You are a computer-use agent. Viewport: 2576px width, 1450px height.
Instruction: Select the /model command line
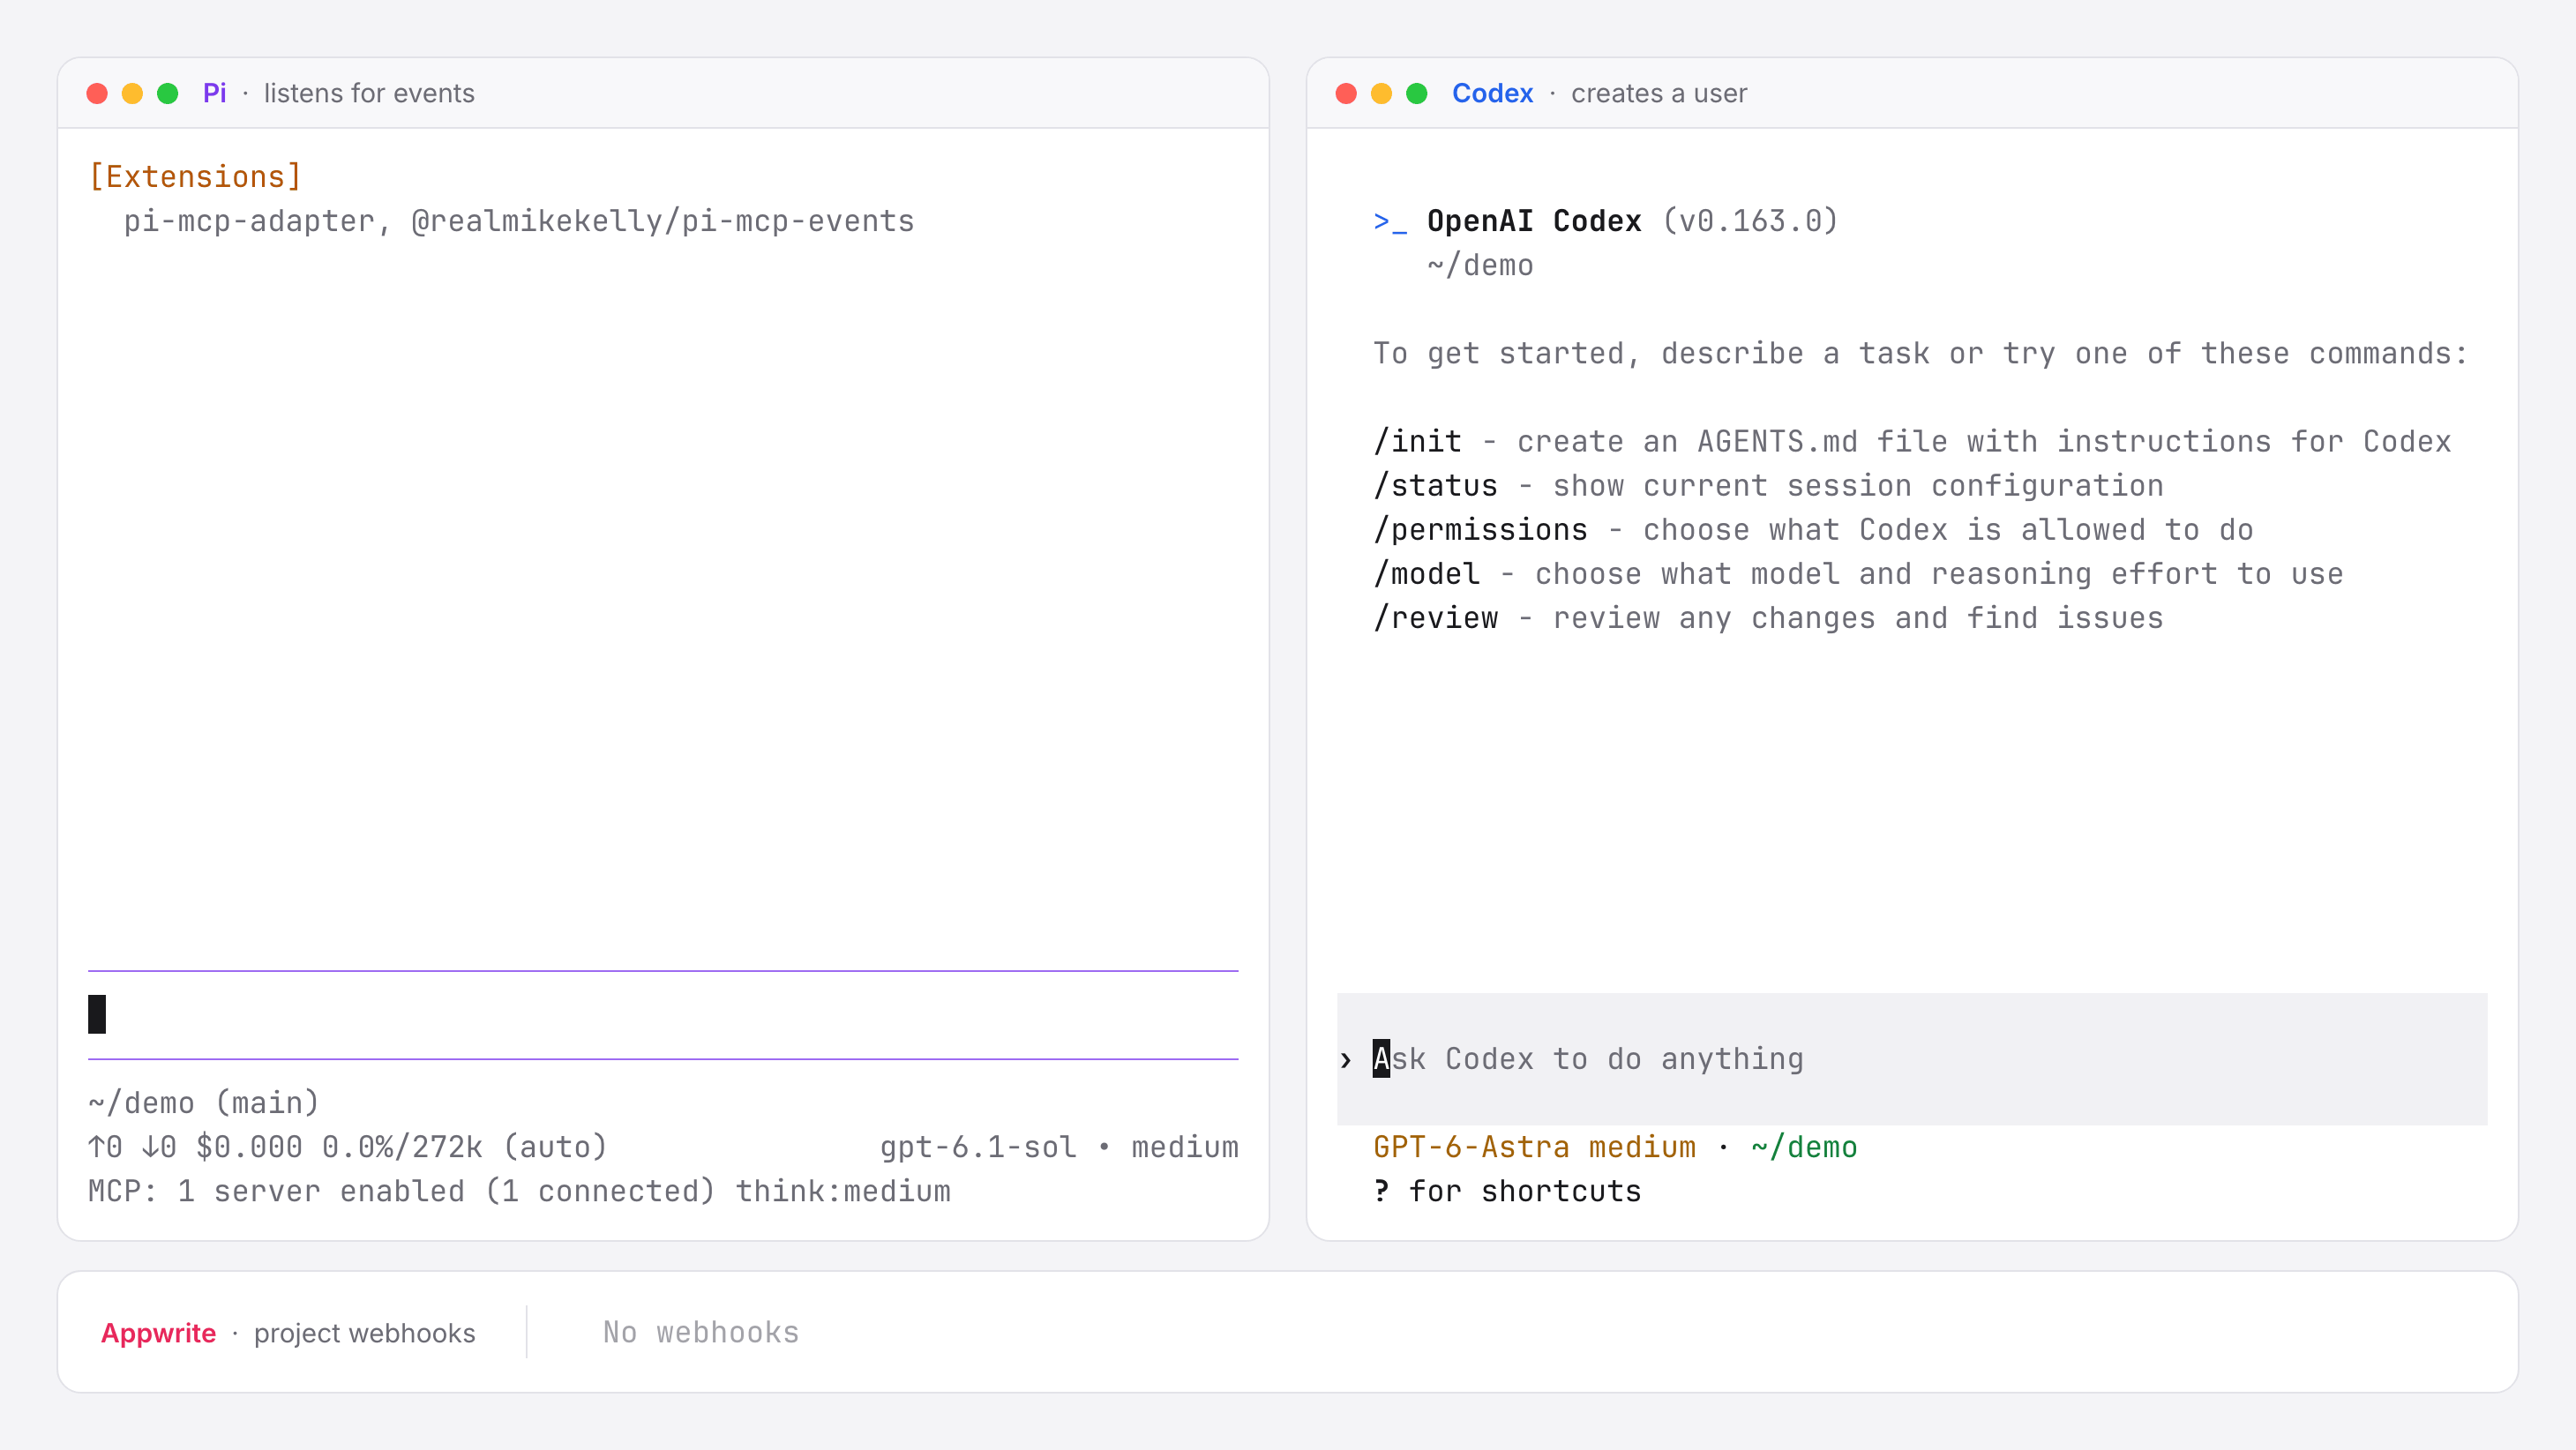click(1858, 574)
